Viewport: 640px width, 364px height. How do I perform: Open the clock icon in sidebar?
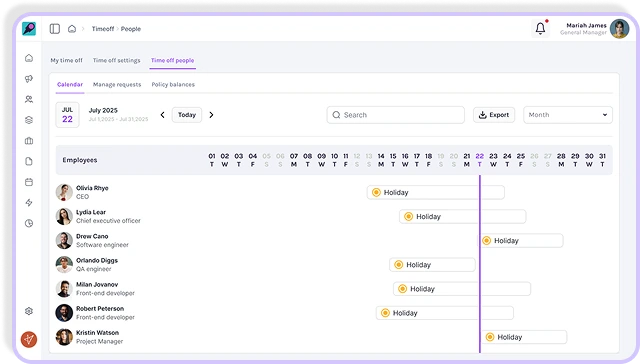pyautogui.click(x=29, y=223)
